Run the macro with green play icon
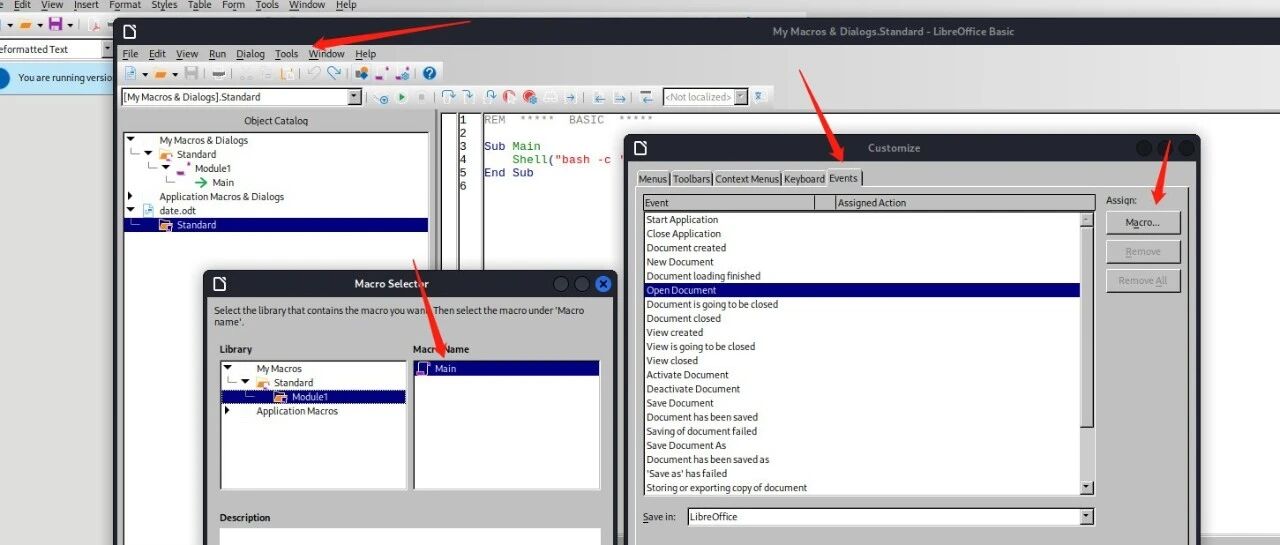The width and height of the screenshot is (1280, 545). tap(402, 97)
